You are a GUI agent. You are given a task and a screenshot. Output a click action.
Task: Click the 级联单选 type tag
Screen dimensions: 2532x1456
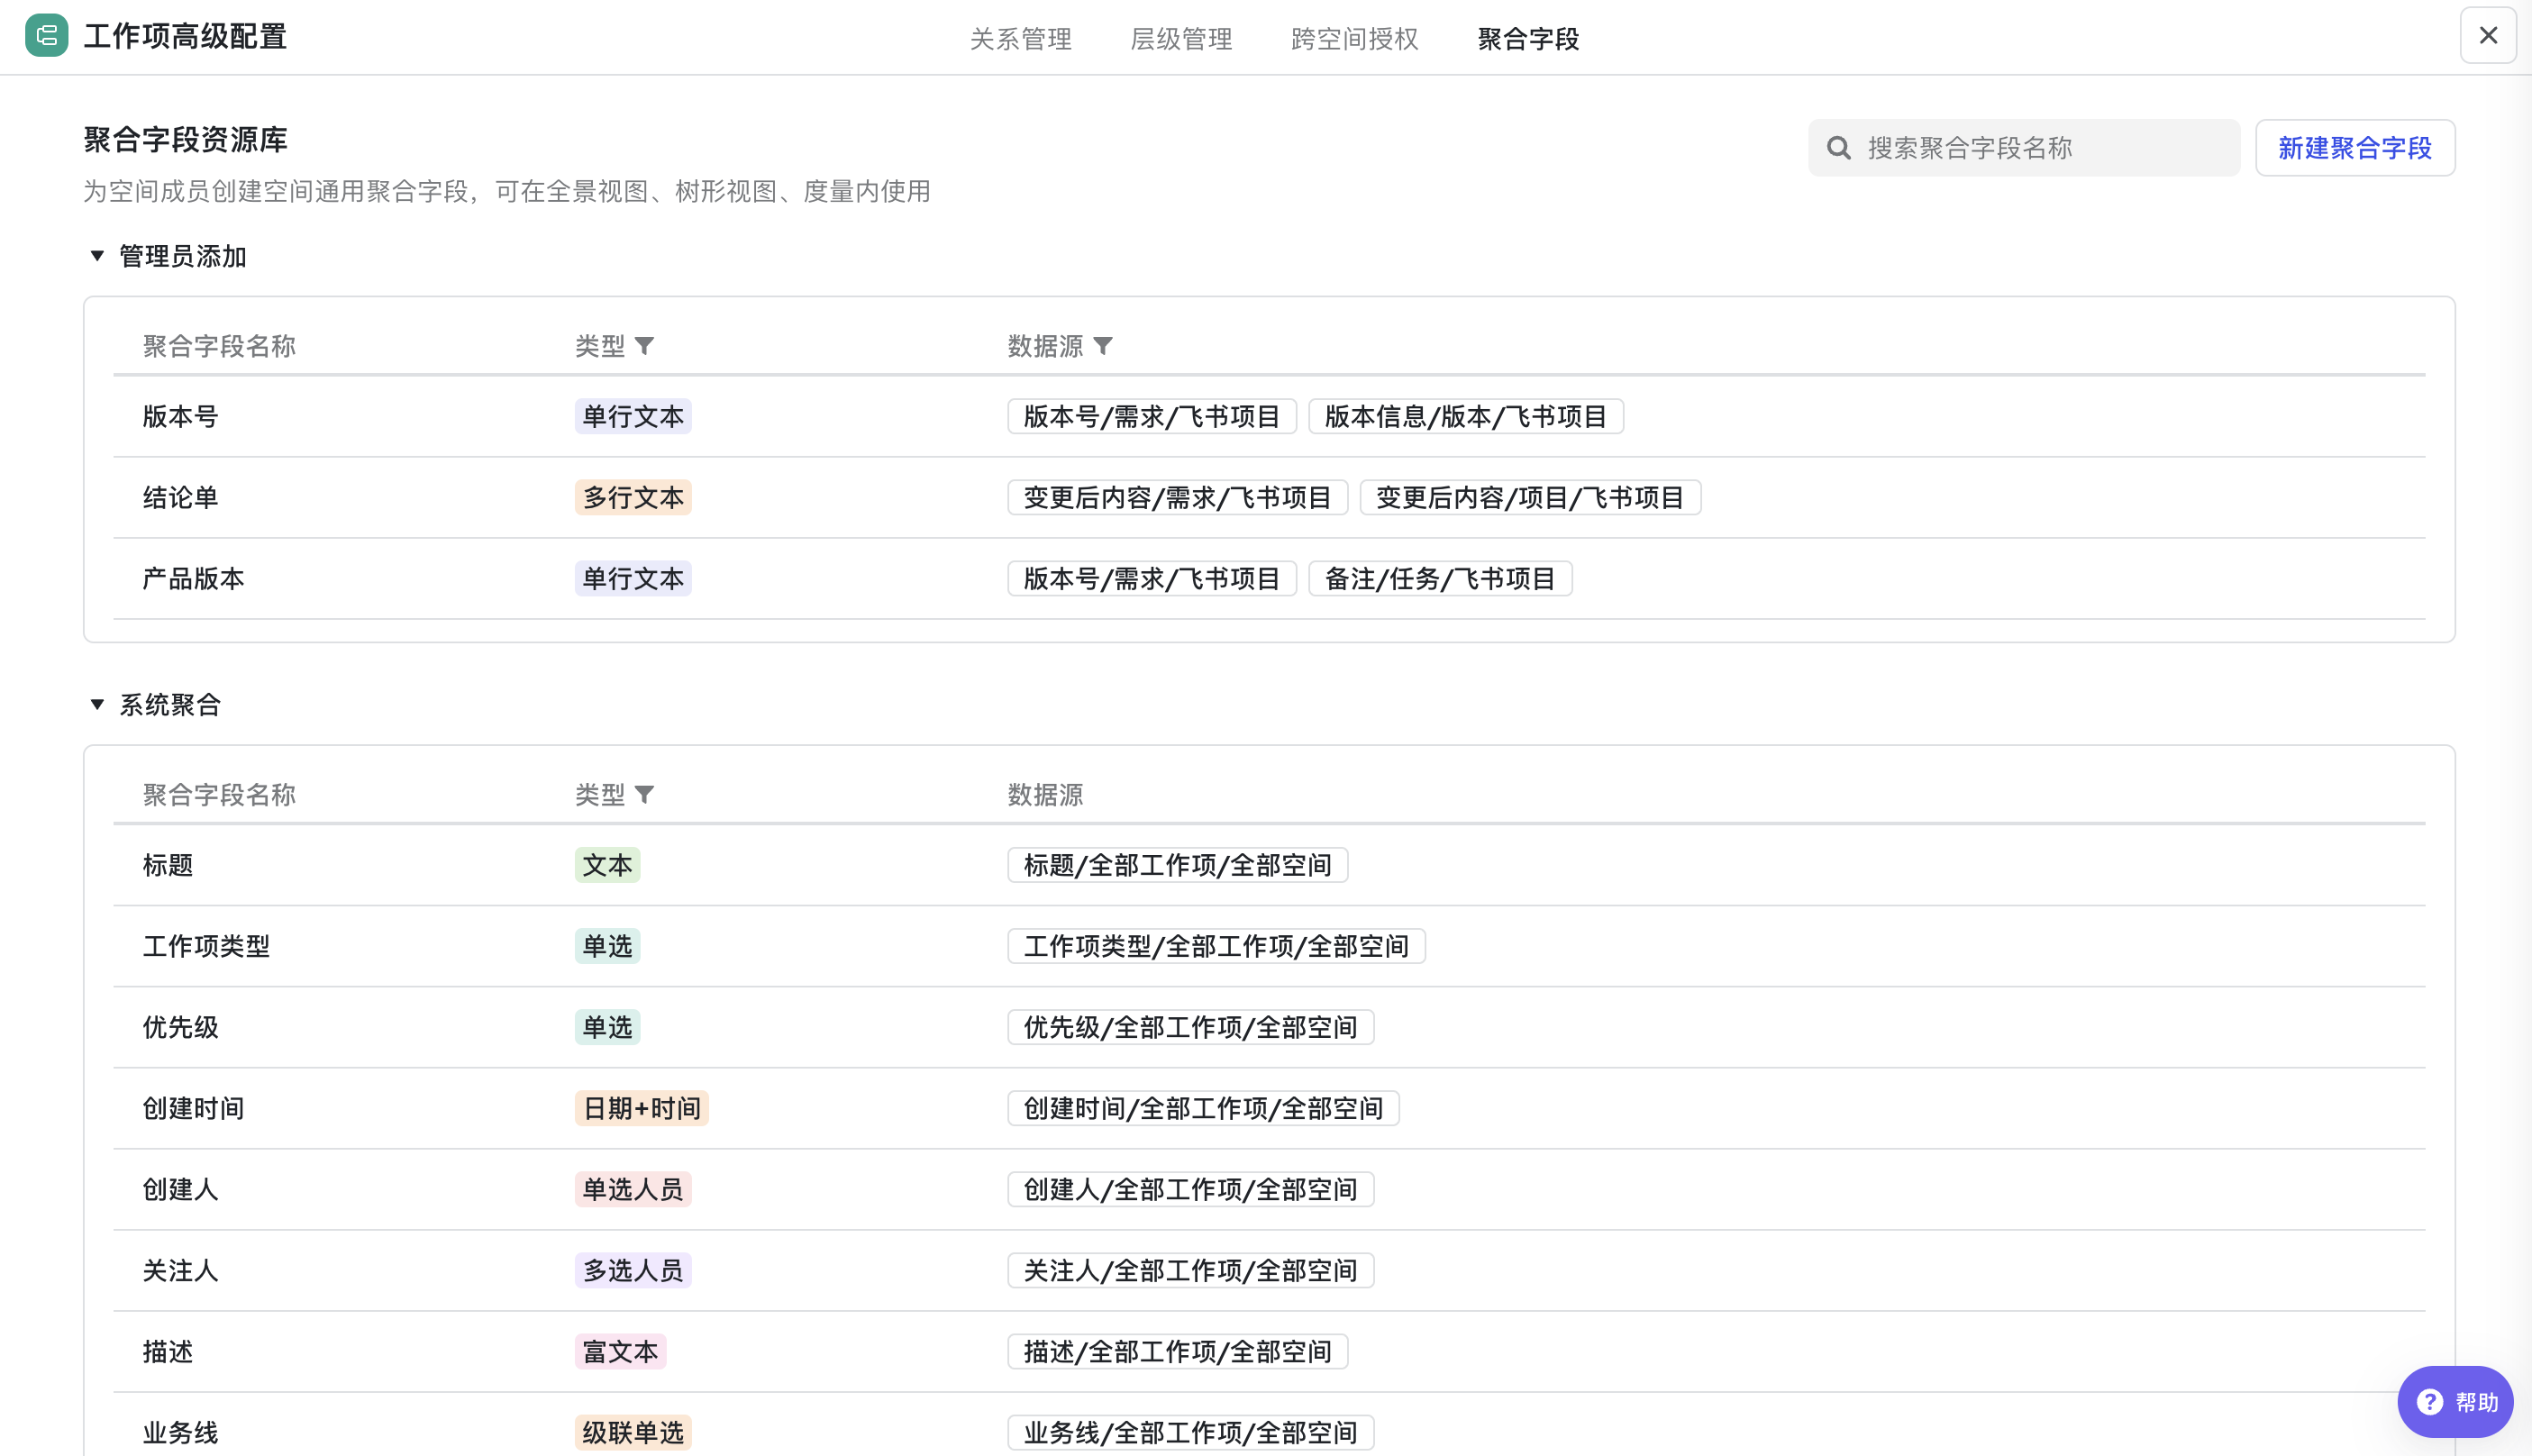pyautogui.click(x=633, y=1432)
